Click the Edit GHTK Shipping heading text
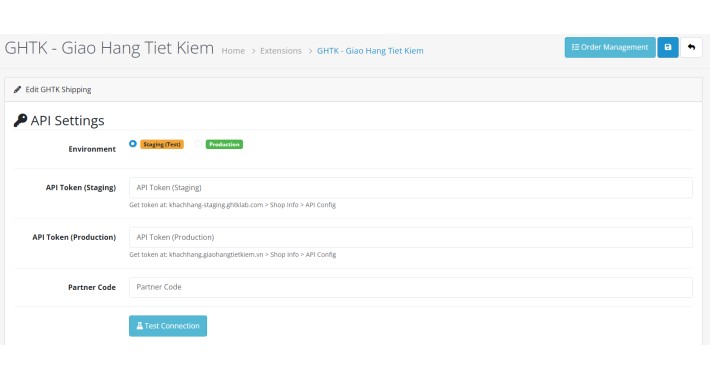 58,90
